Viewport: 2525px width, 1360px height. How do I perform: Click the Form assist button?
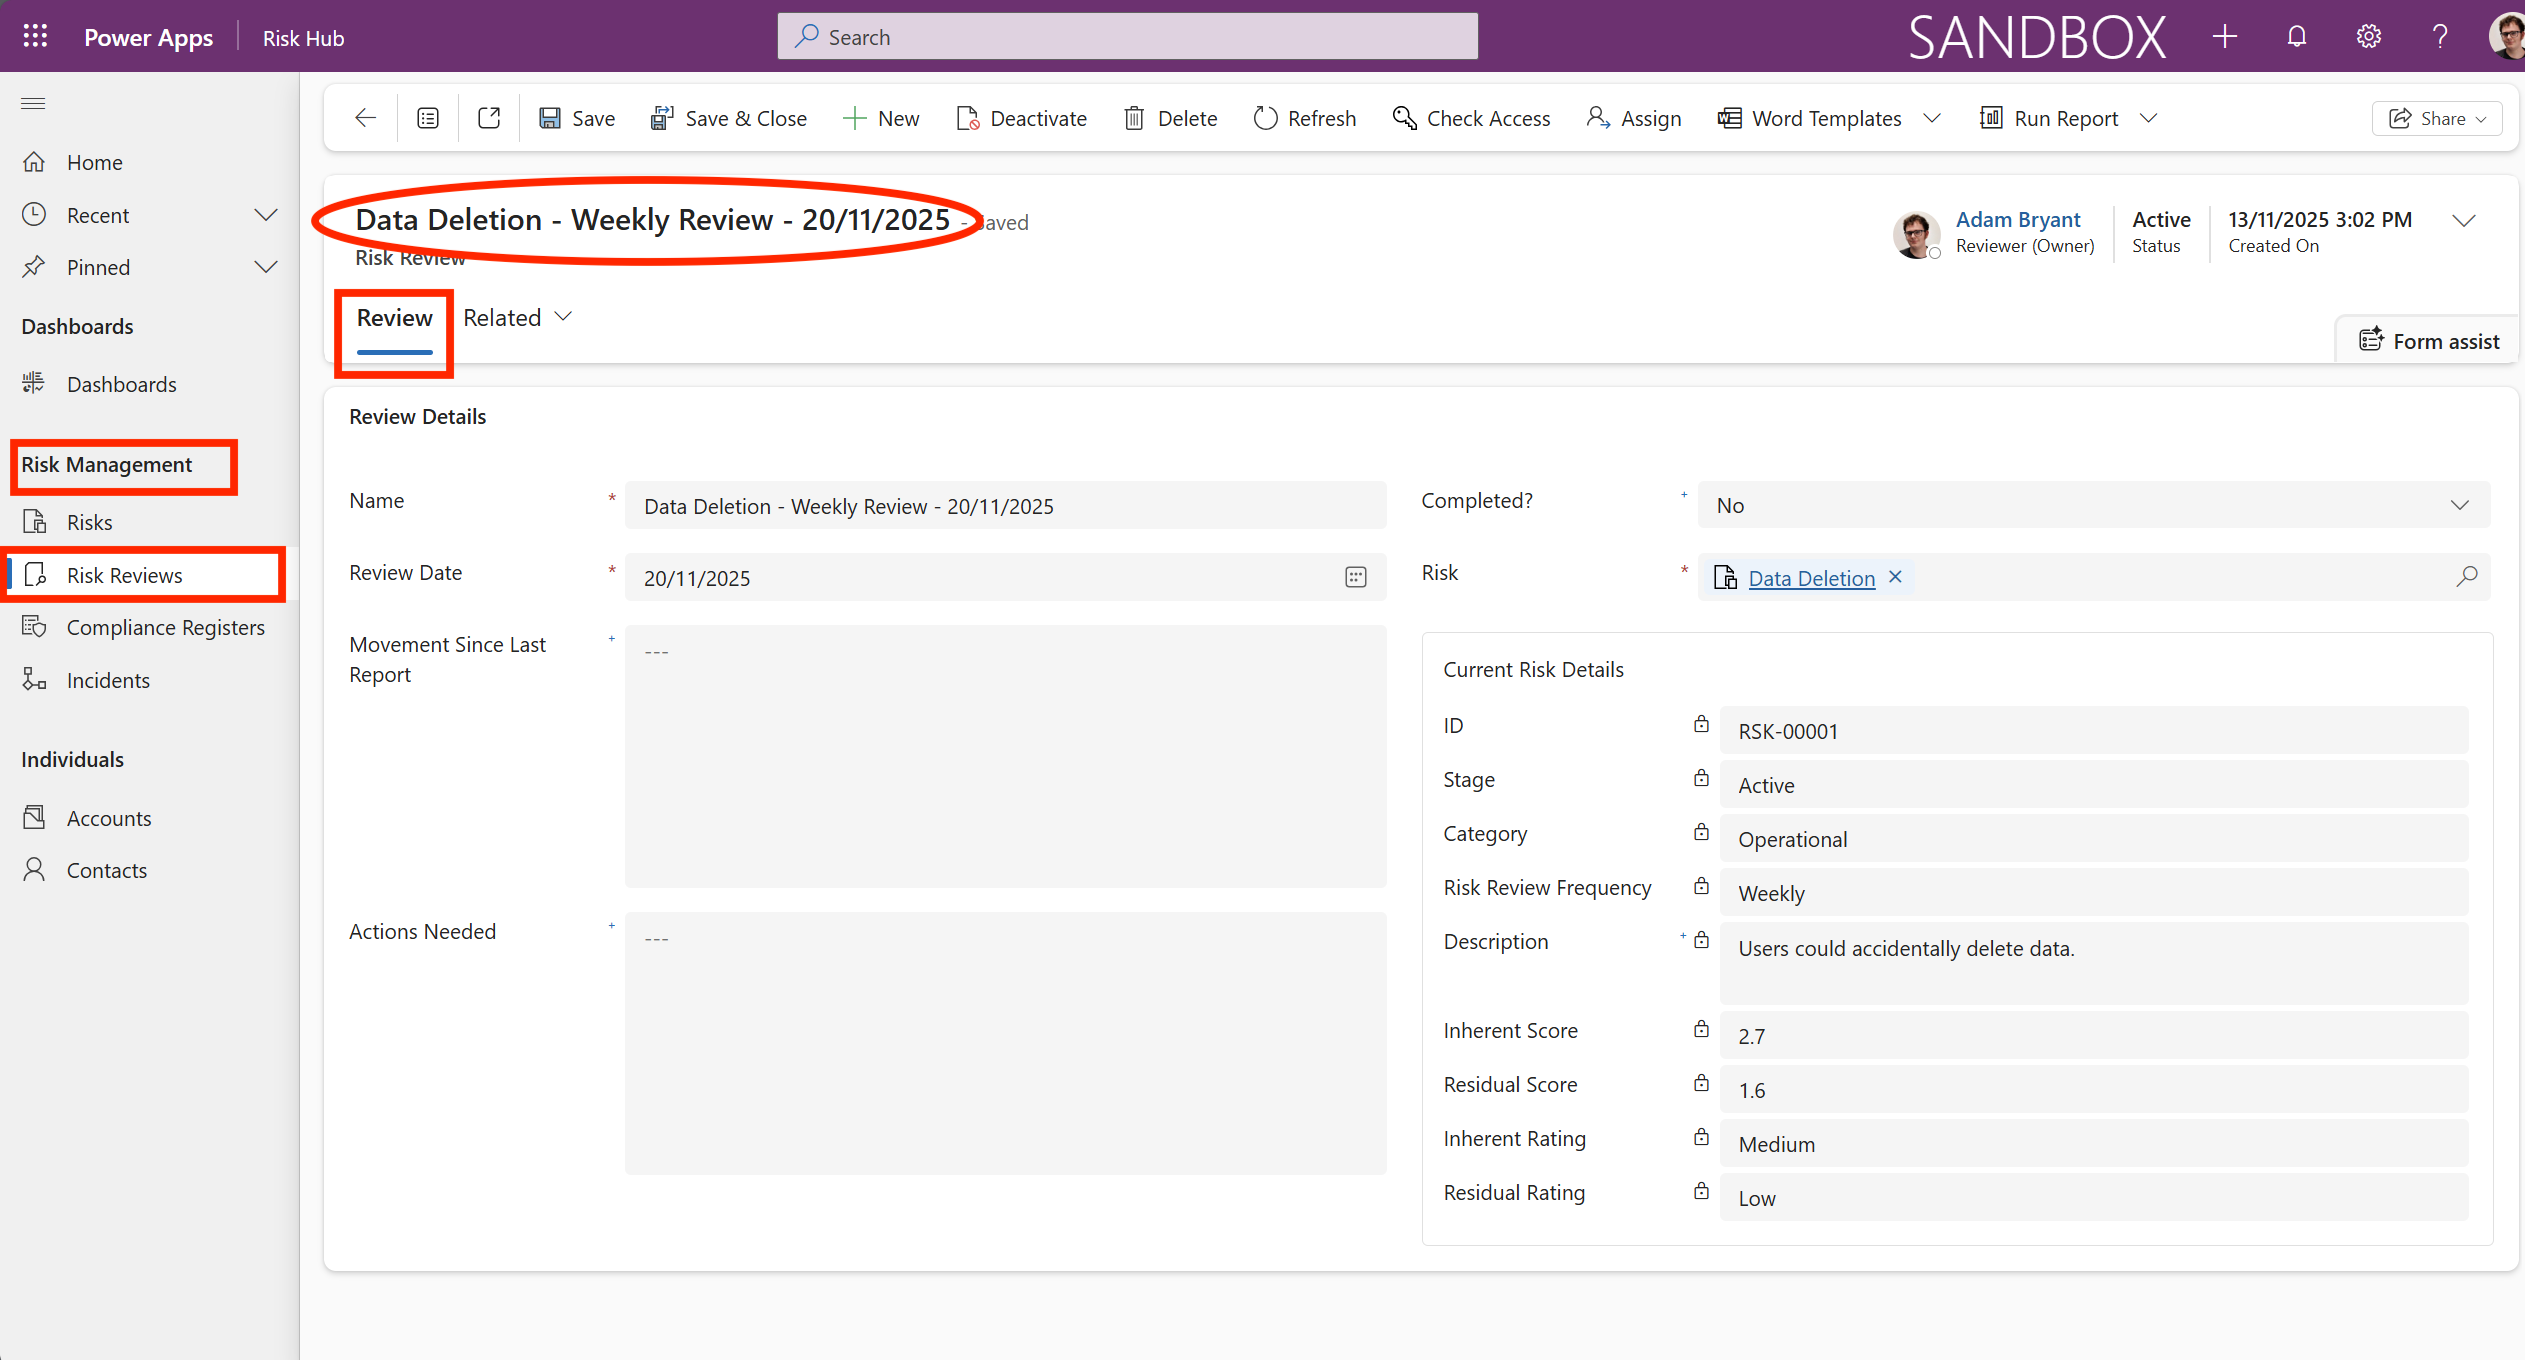(x=2429, y=341)
